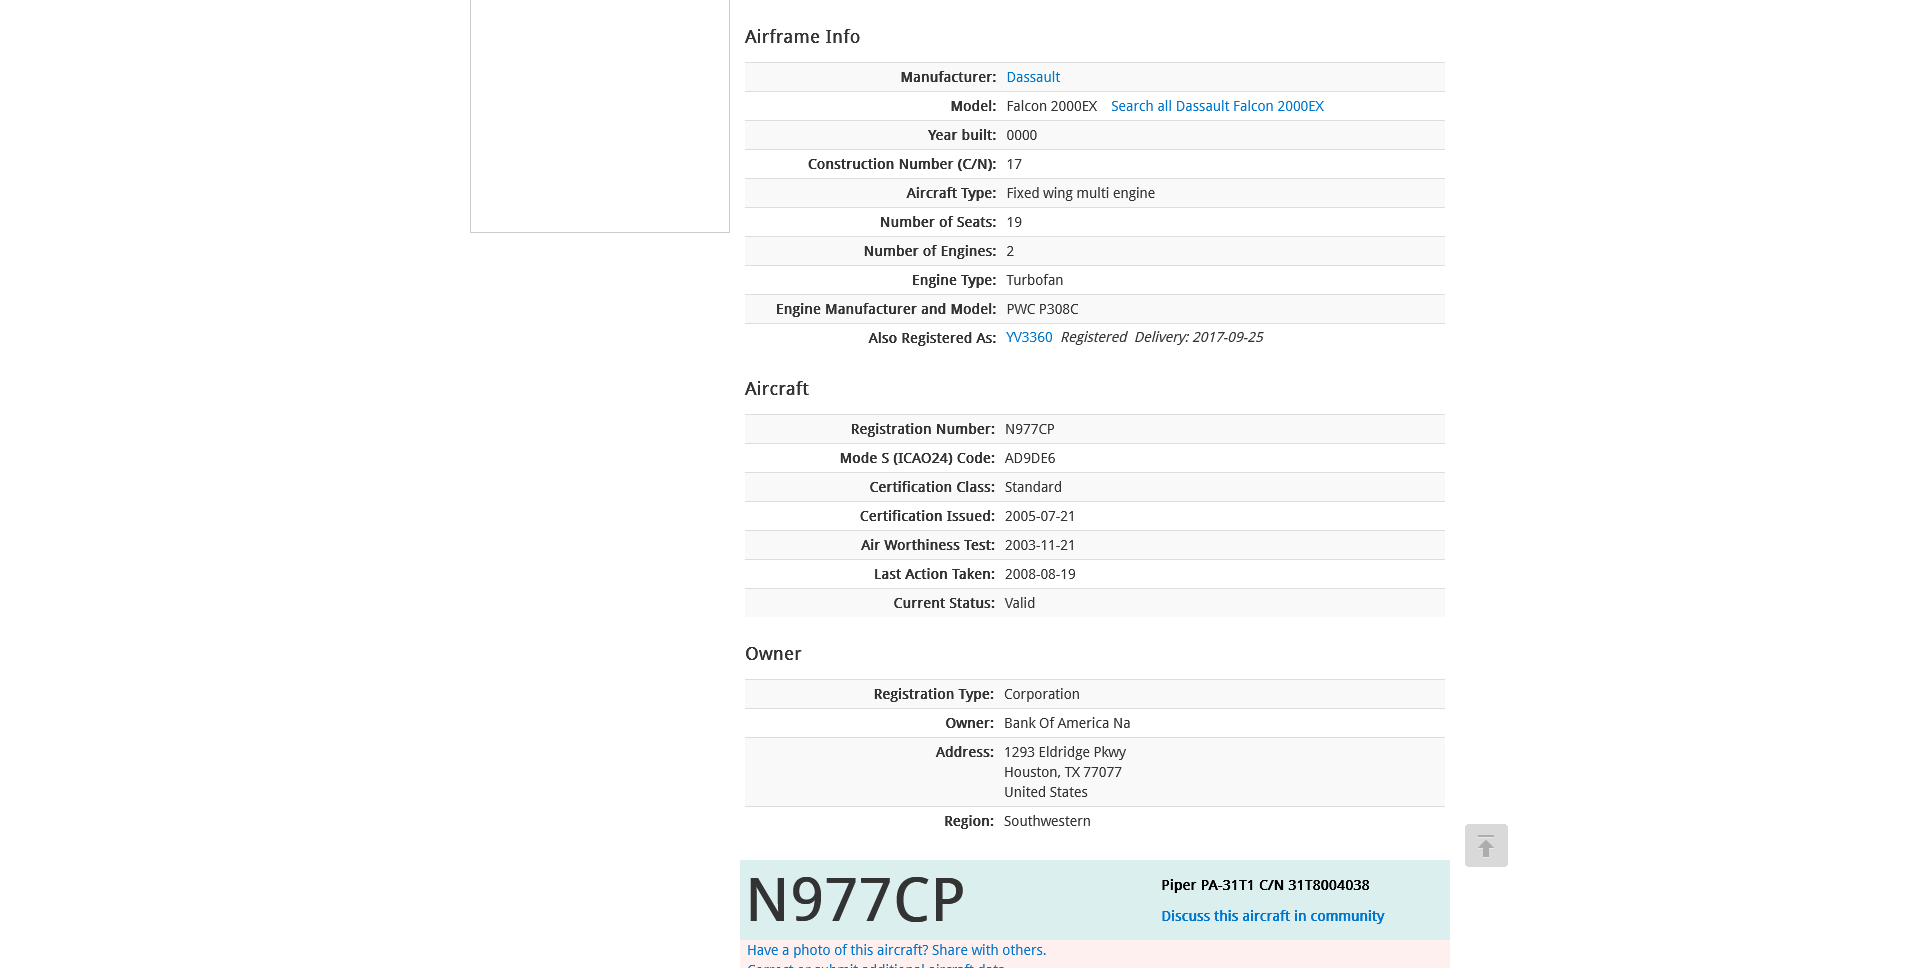This screenshot has height=968, width=1920.
Task: Click Also Registered As label
Action: pyautogui.click(x=932, y=338)
